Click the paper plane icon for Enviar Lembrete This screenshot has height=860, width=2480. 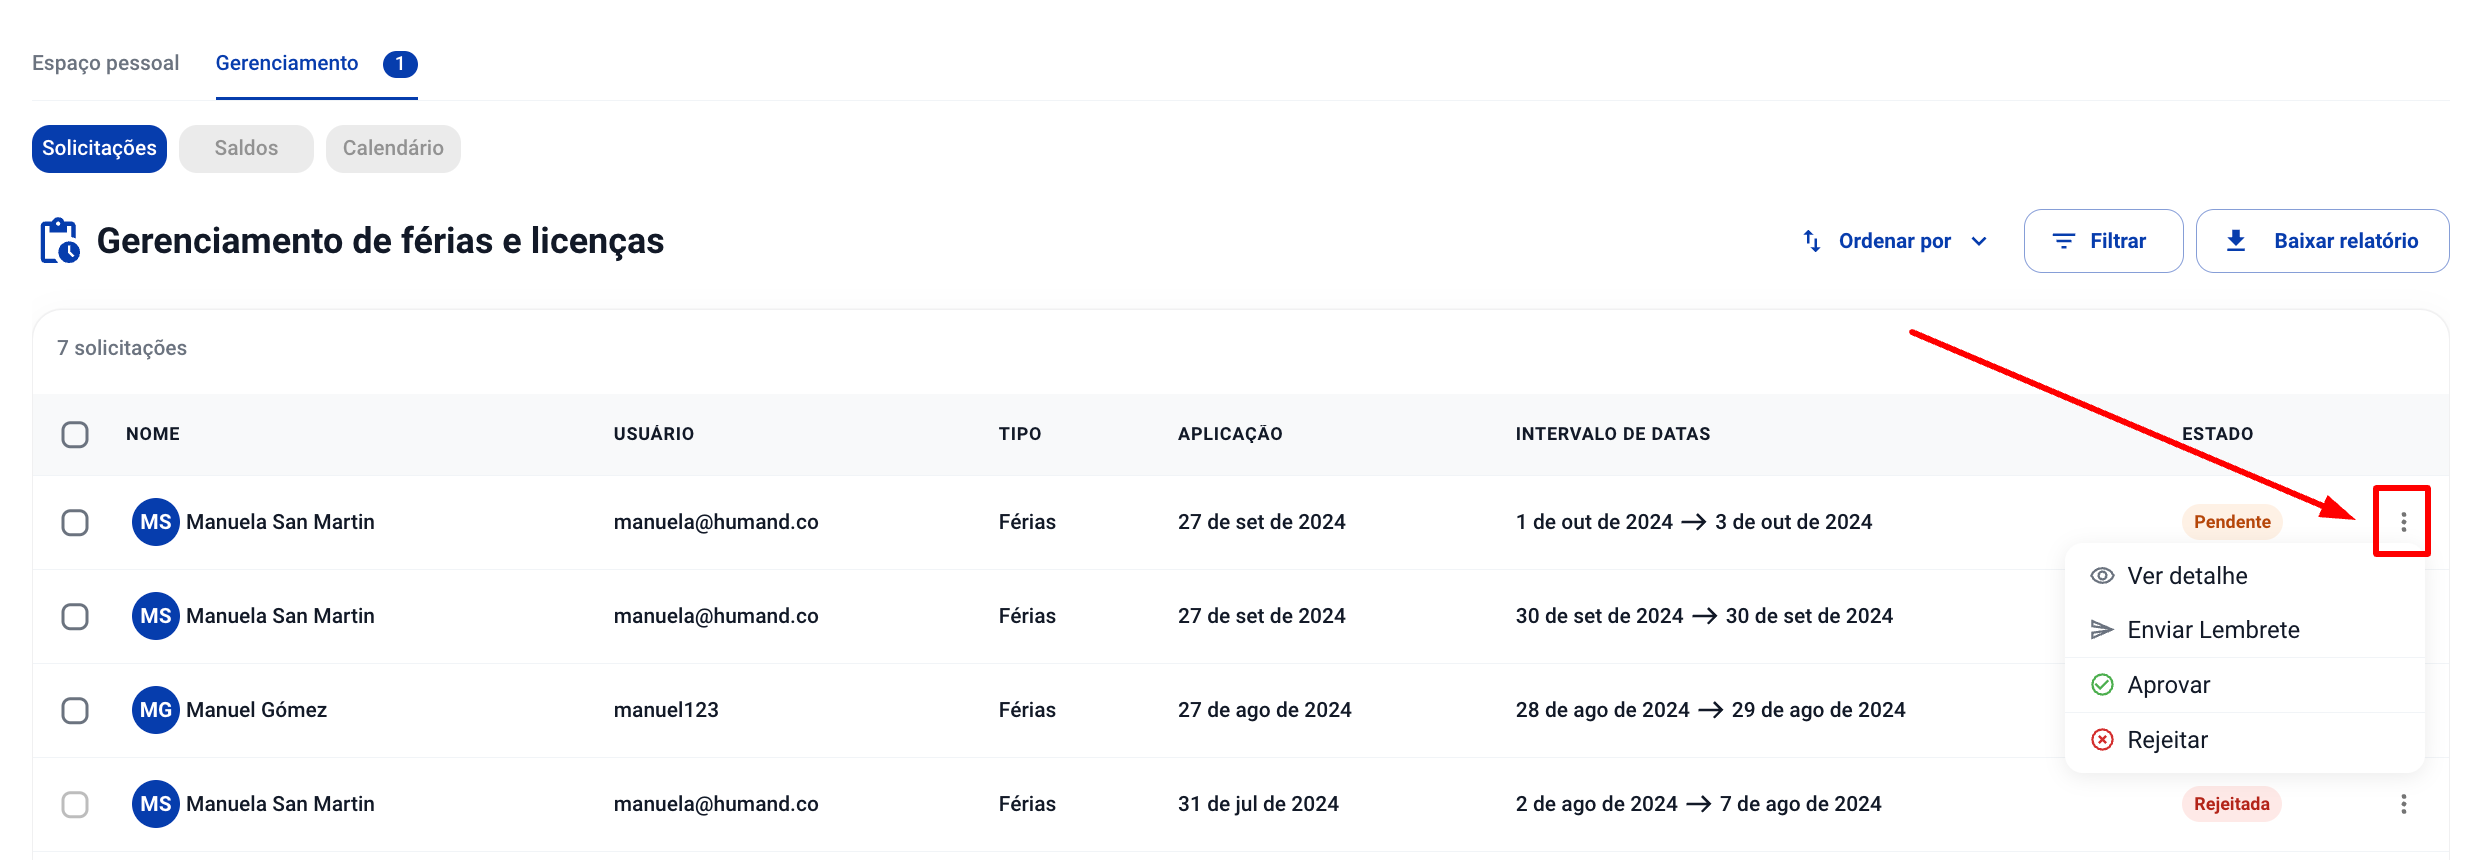point(2102,630)
